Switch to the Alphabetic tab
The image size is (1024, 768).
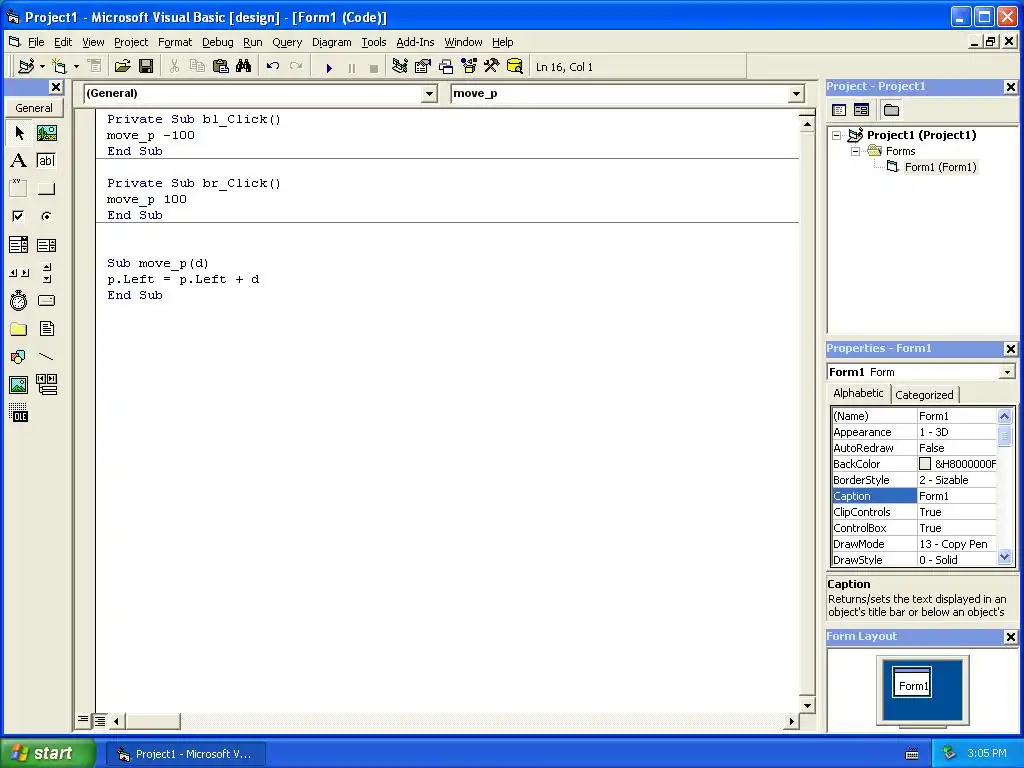coord(857,393)
